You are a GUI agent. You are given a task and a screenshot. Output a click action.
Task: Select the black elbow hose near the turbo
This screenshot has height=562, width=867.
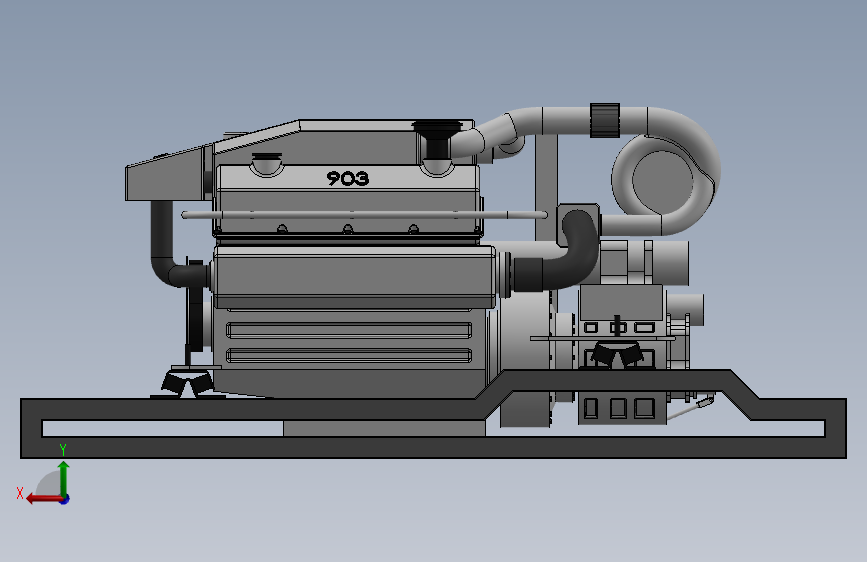(557, 251)
